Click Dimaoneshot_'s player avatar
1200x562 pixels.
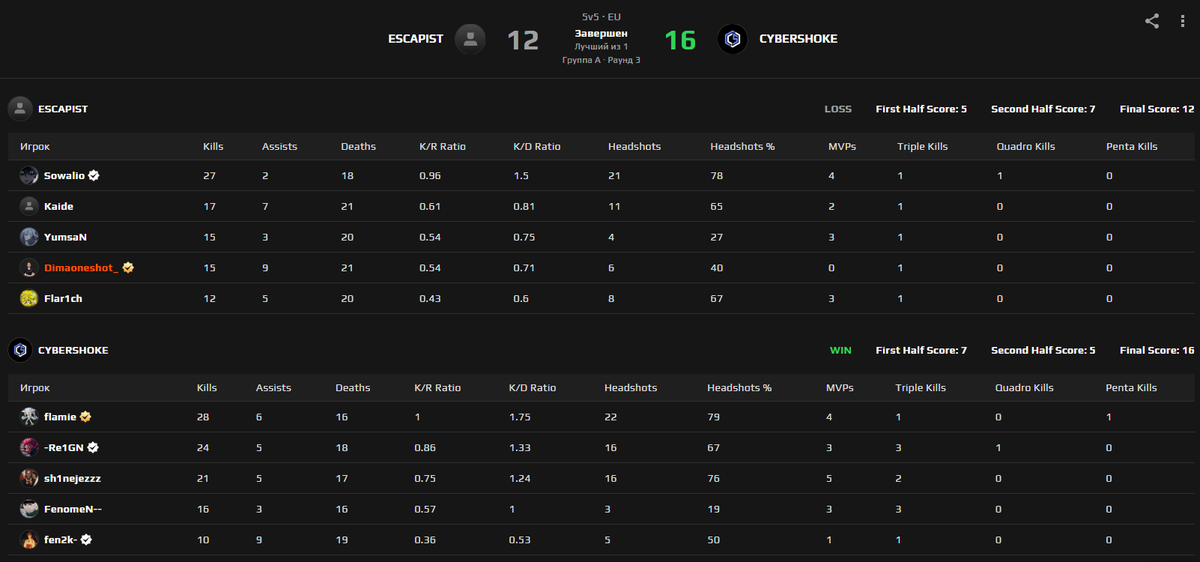tap(29, 267)
